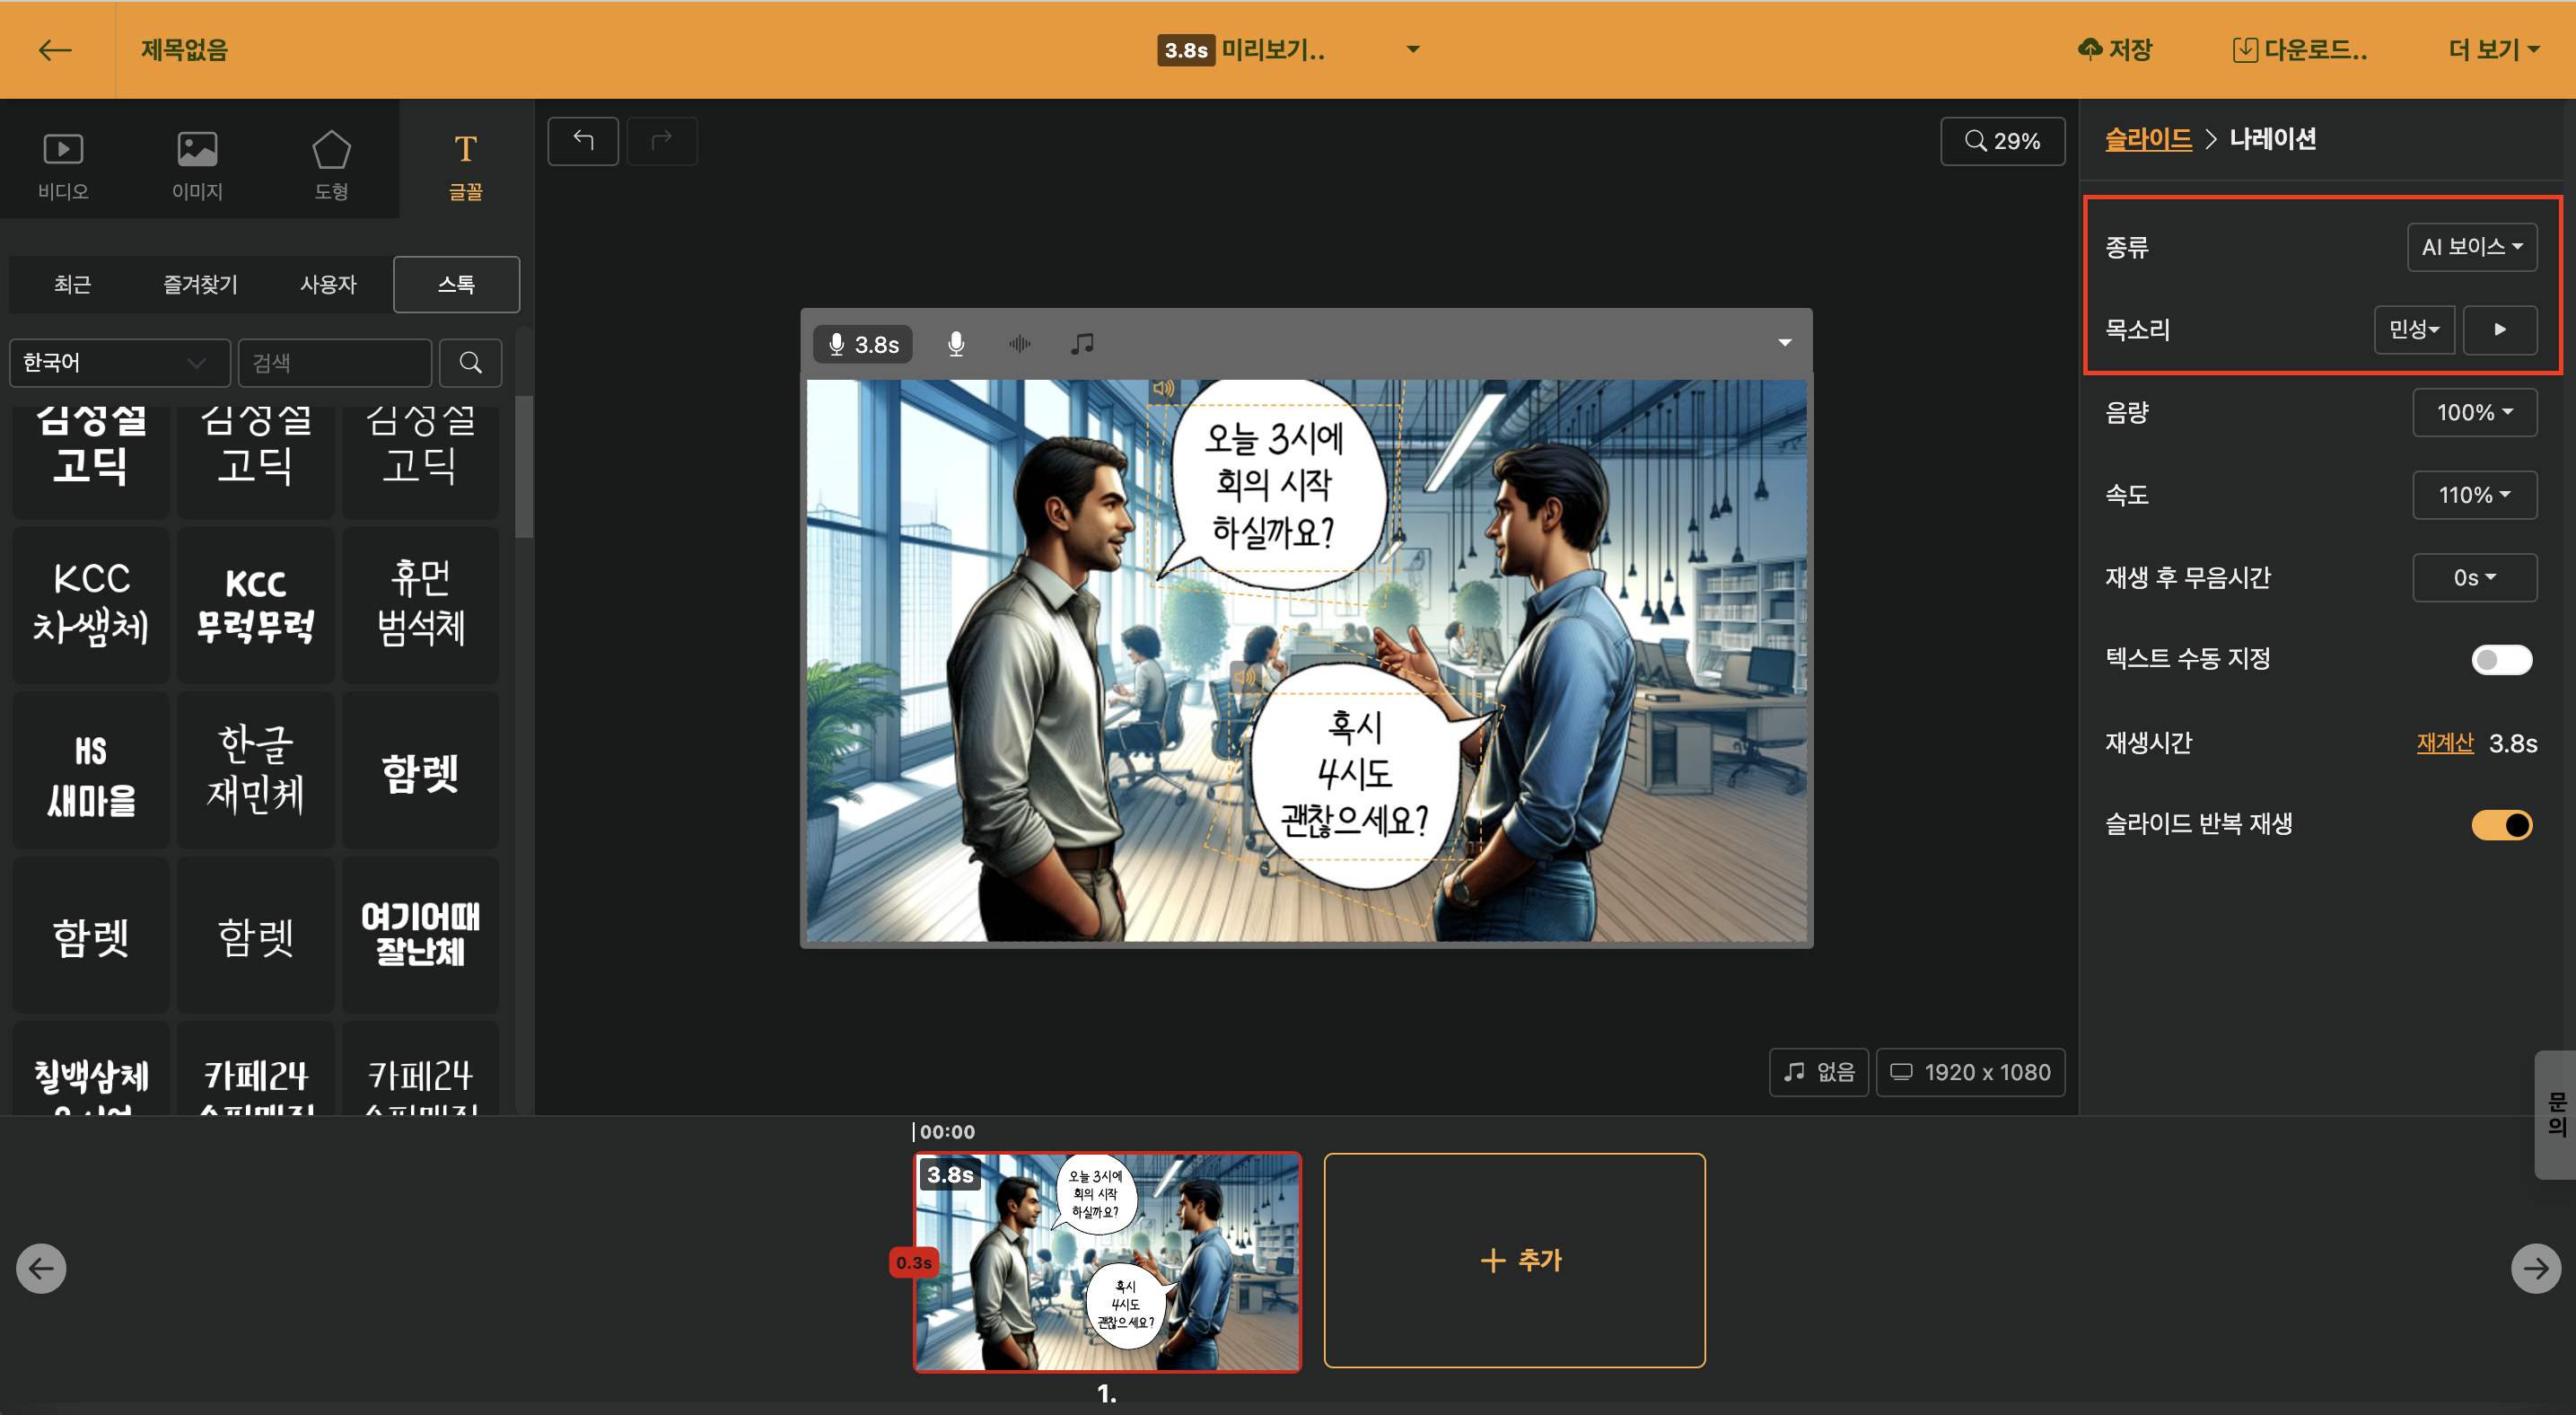Click the waveform audio icon above slide
Viewport: 2576px width, 1415px height.
pyautogui.click(x=1019, y=344)
